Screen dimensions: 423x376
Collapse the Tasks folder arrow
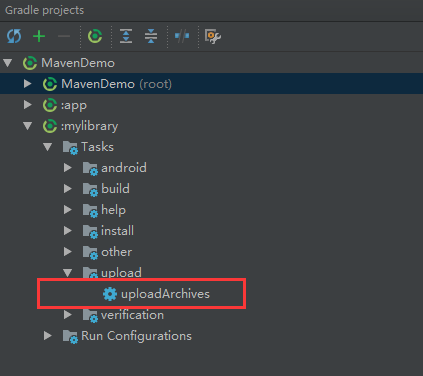[48, 147]
